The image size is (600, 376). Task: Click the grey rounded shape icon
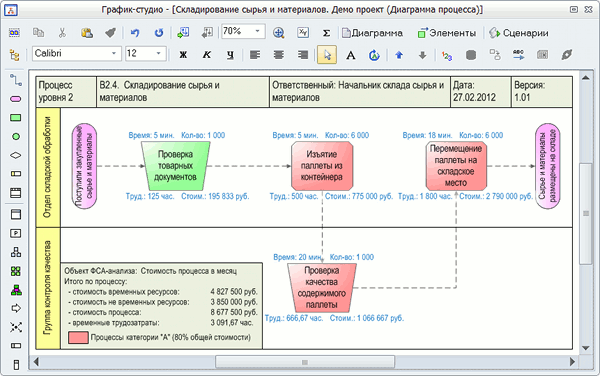(471, 55)
